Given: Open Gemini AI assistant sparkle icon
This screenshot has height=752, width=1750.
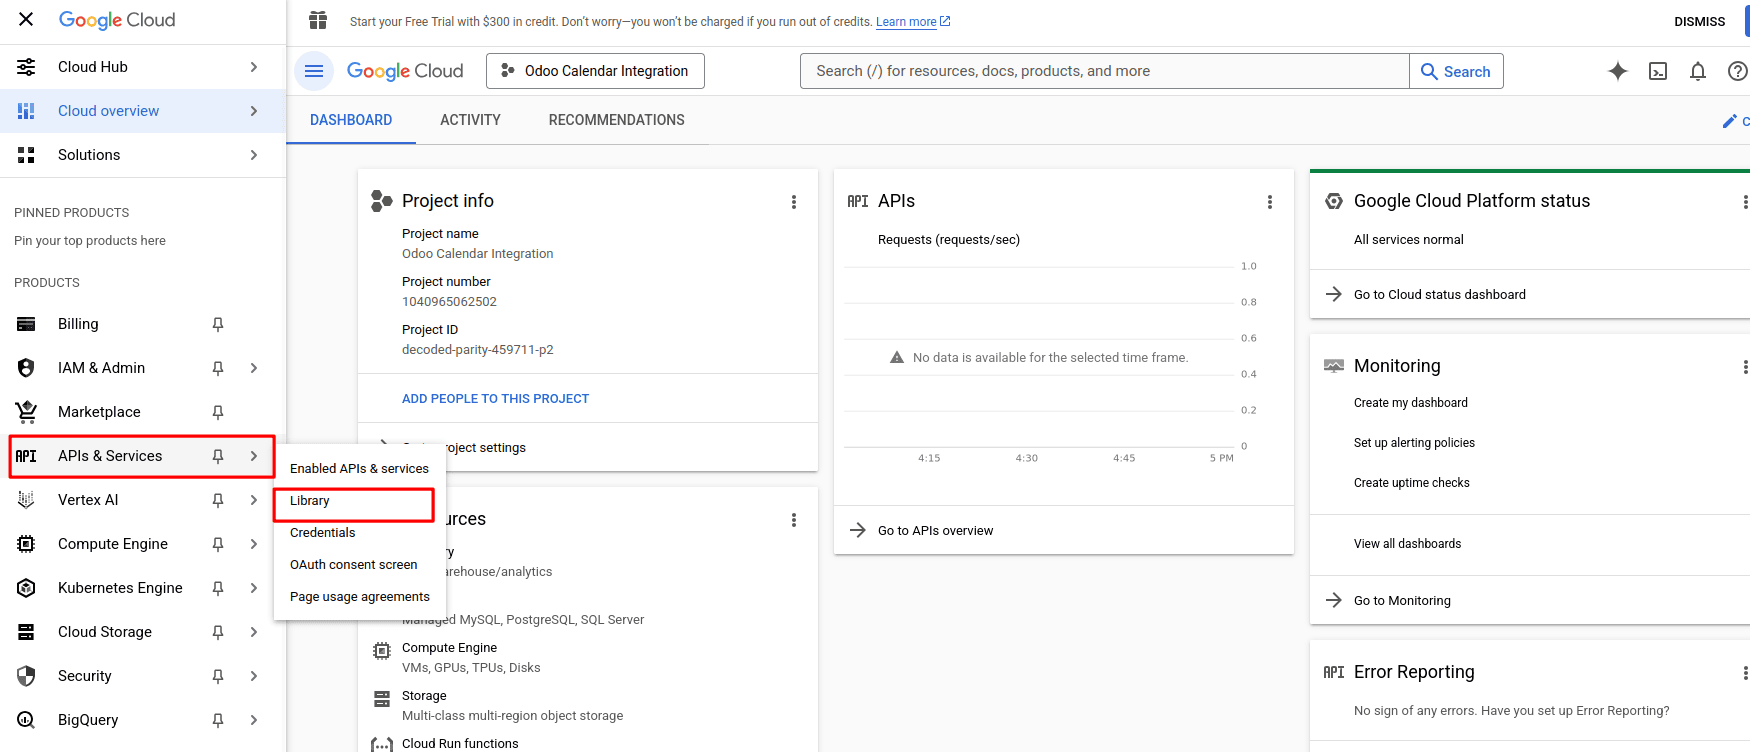Looking at the screenshot, I should pyautogui.click(x=1618, y=71).
